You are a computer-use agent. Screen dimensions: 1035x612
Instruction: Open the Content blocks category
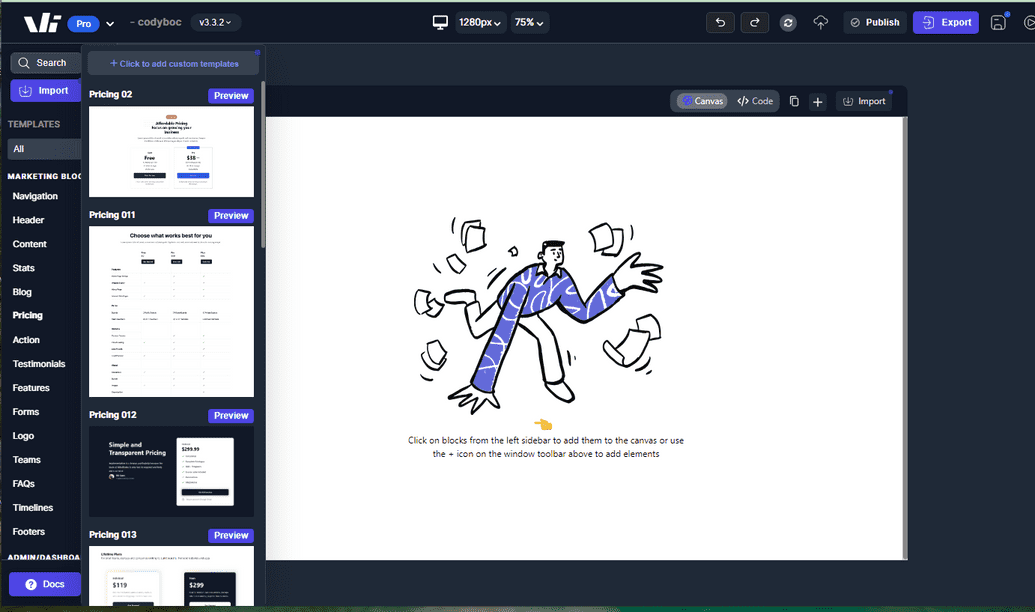(x=30, y=244)
